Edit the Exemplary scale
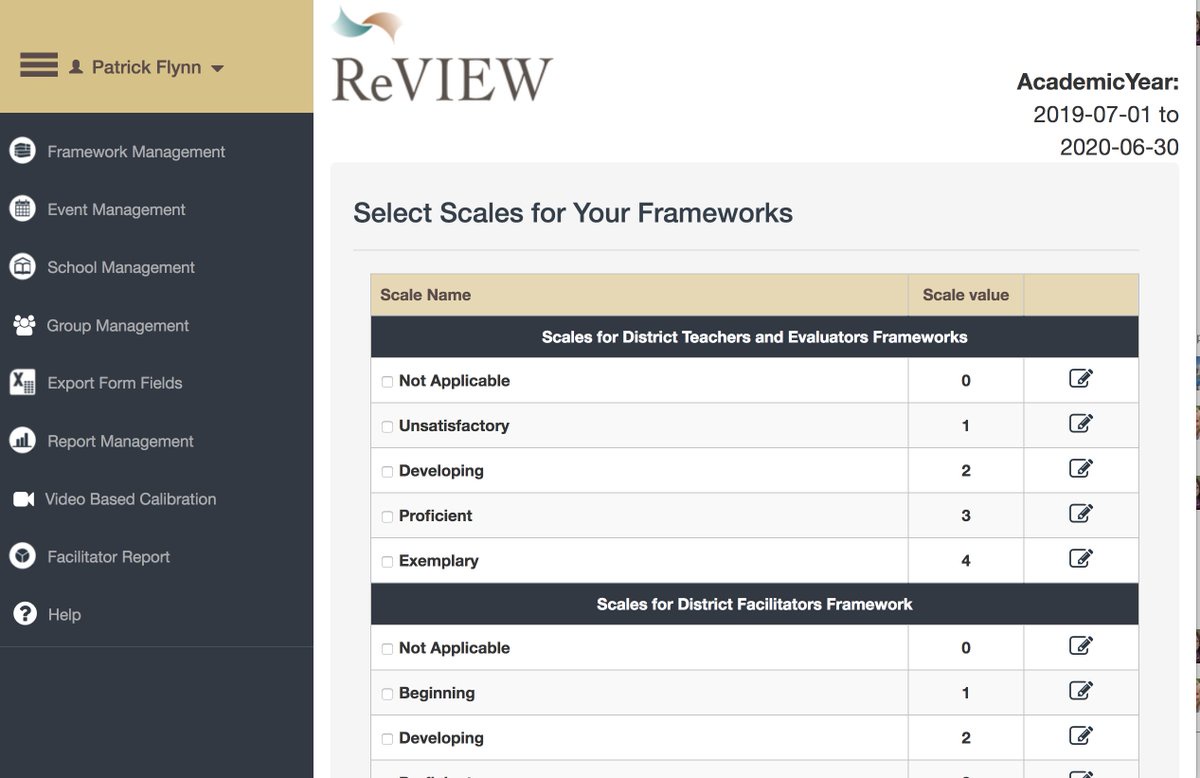 (1080, 559)
